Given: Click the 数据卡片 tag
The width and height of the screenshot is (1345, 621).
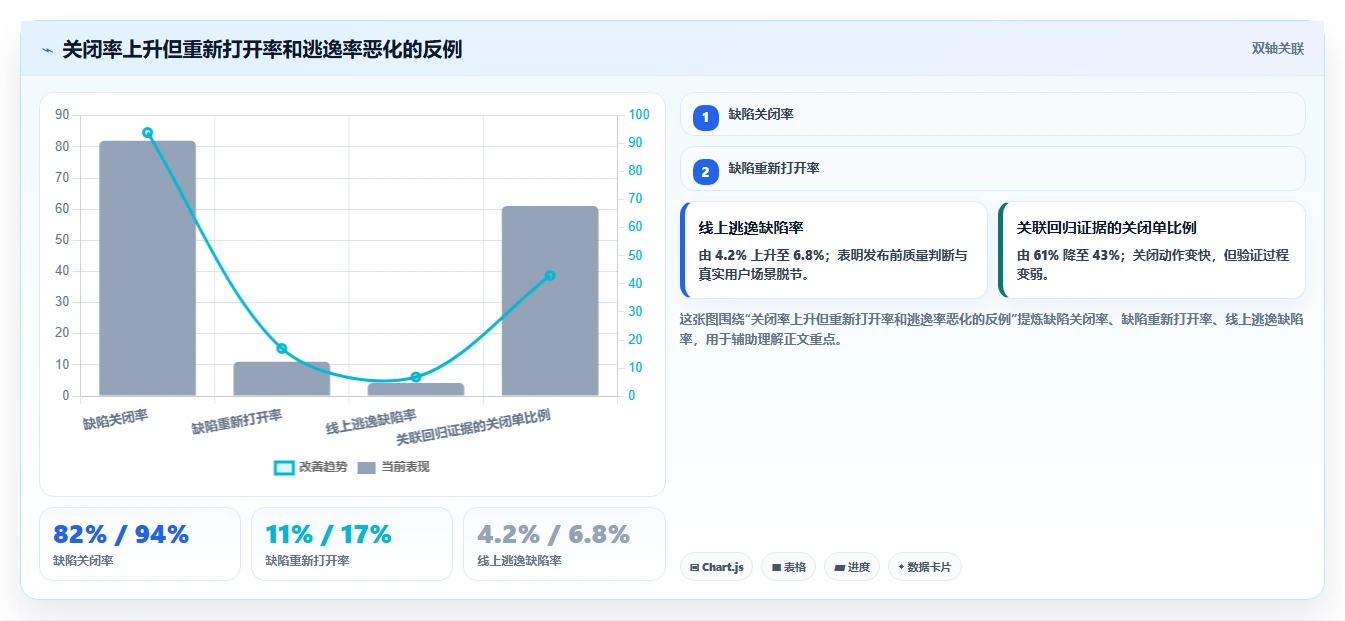Looking at the screenshot, I should pyautogui.click(x=925, y=567).
